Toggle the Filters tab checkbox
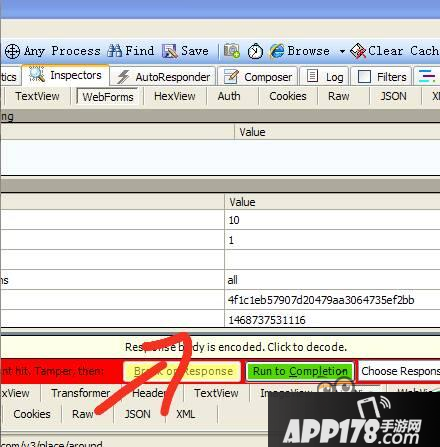 coord(364,77)
